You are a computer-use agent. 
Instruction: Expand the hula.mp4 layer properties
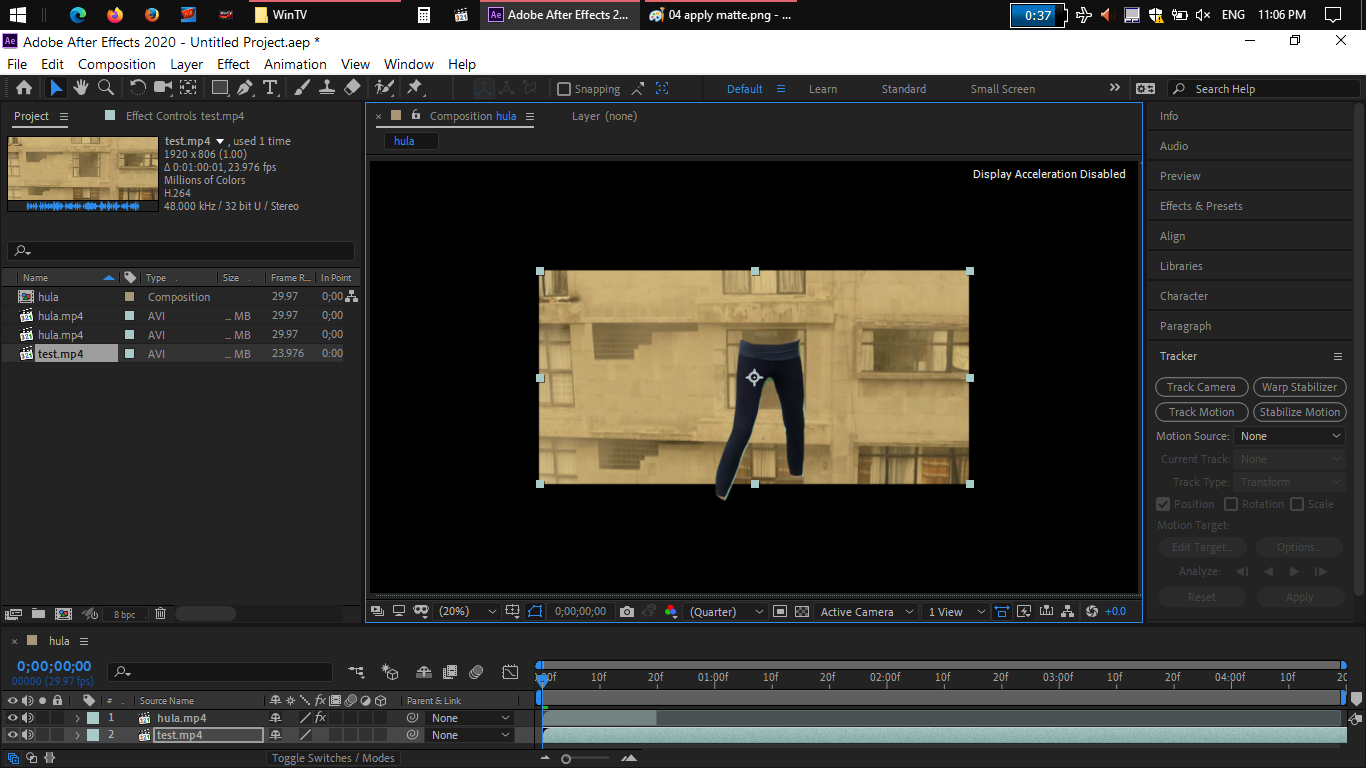pyautogui.click(x=77, y=718)
